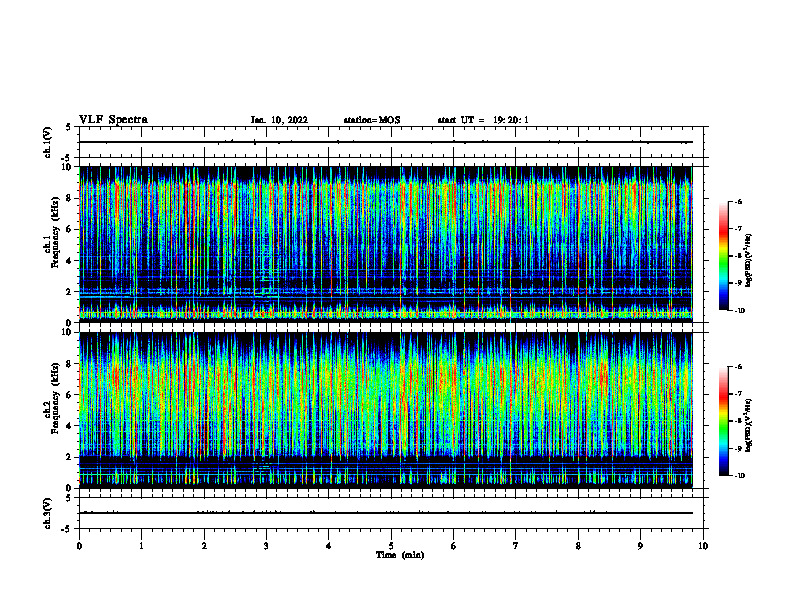
Task: Click the ch.2 color bar log(PSD) label
Action: coord(749,425)
